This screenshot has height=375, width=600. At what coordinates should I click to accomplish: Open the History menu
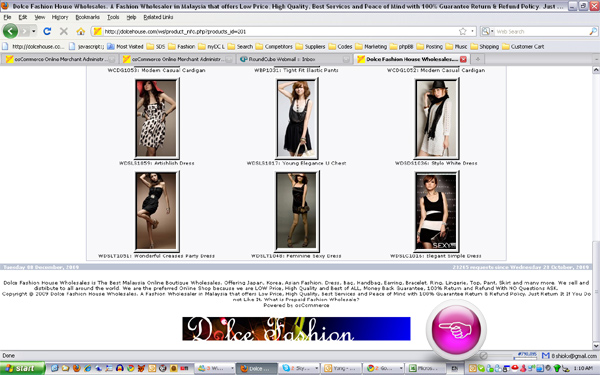pyautogui.click(x=60, y=17)
